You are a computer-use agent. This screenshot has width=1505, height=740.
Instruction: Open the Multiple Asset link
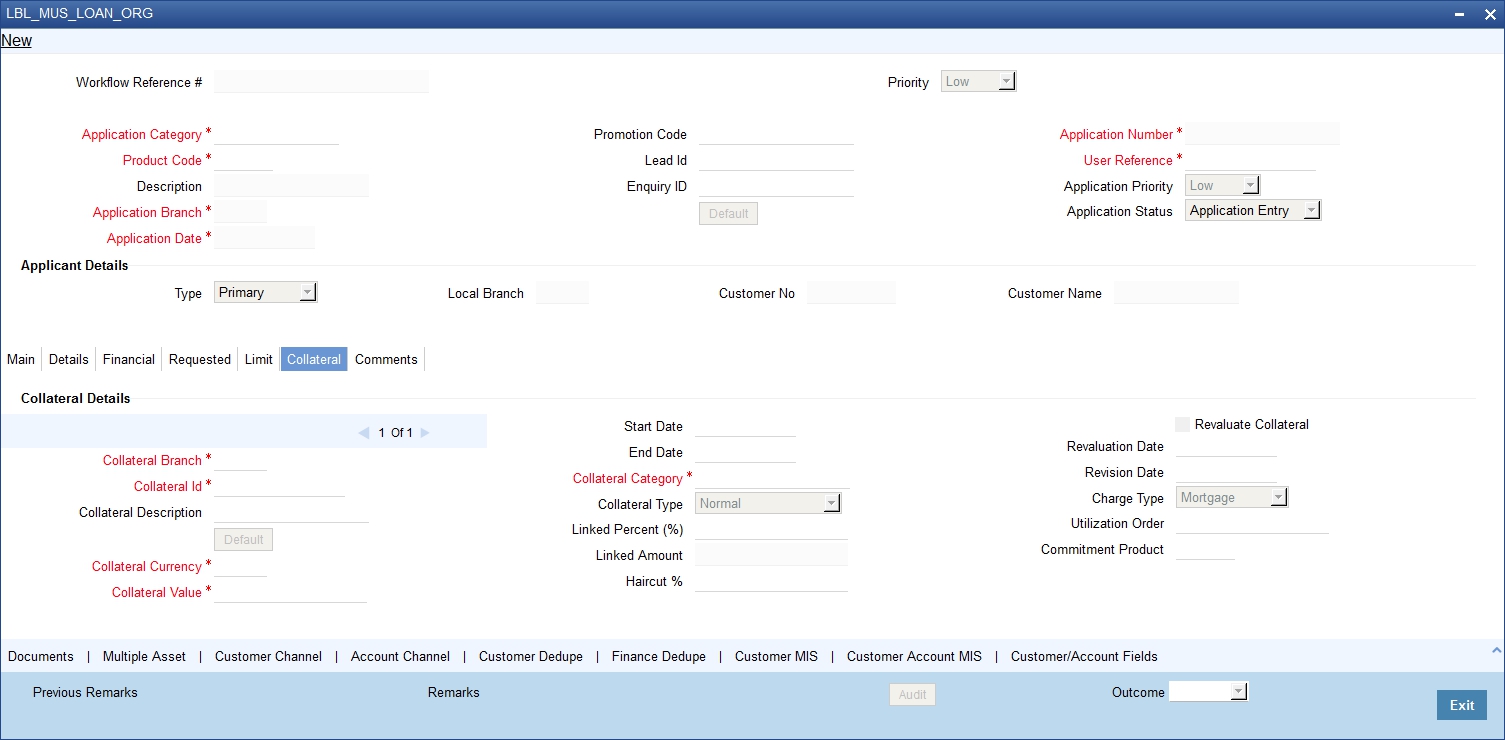pos(144,657)
